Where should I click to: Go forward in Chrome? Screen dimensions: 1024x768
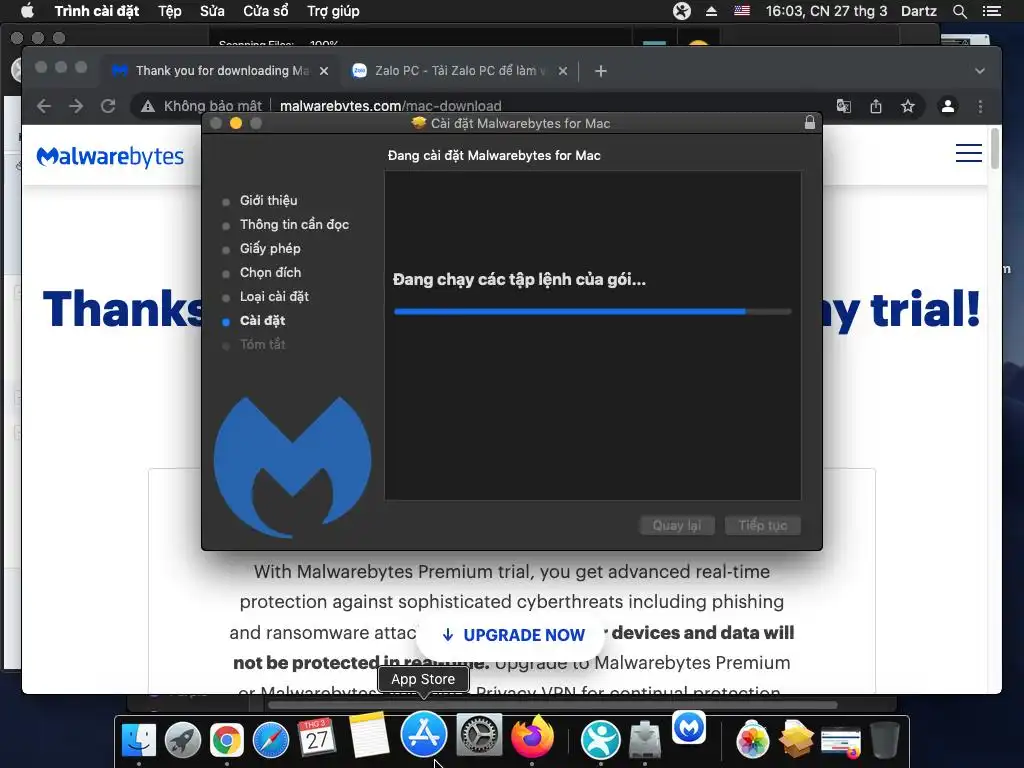[76, 106]
